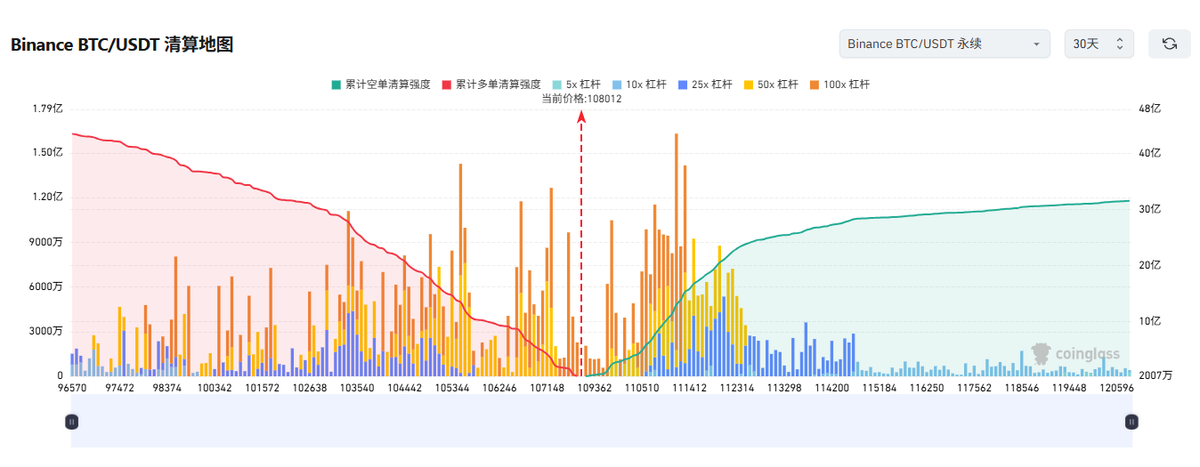Click the 40亿 right axis label
The width and height of the screenshot is (1200, 467).
tap(1150, 153)
